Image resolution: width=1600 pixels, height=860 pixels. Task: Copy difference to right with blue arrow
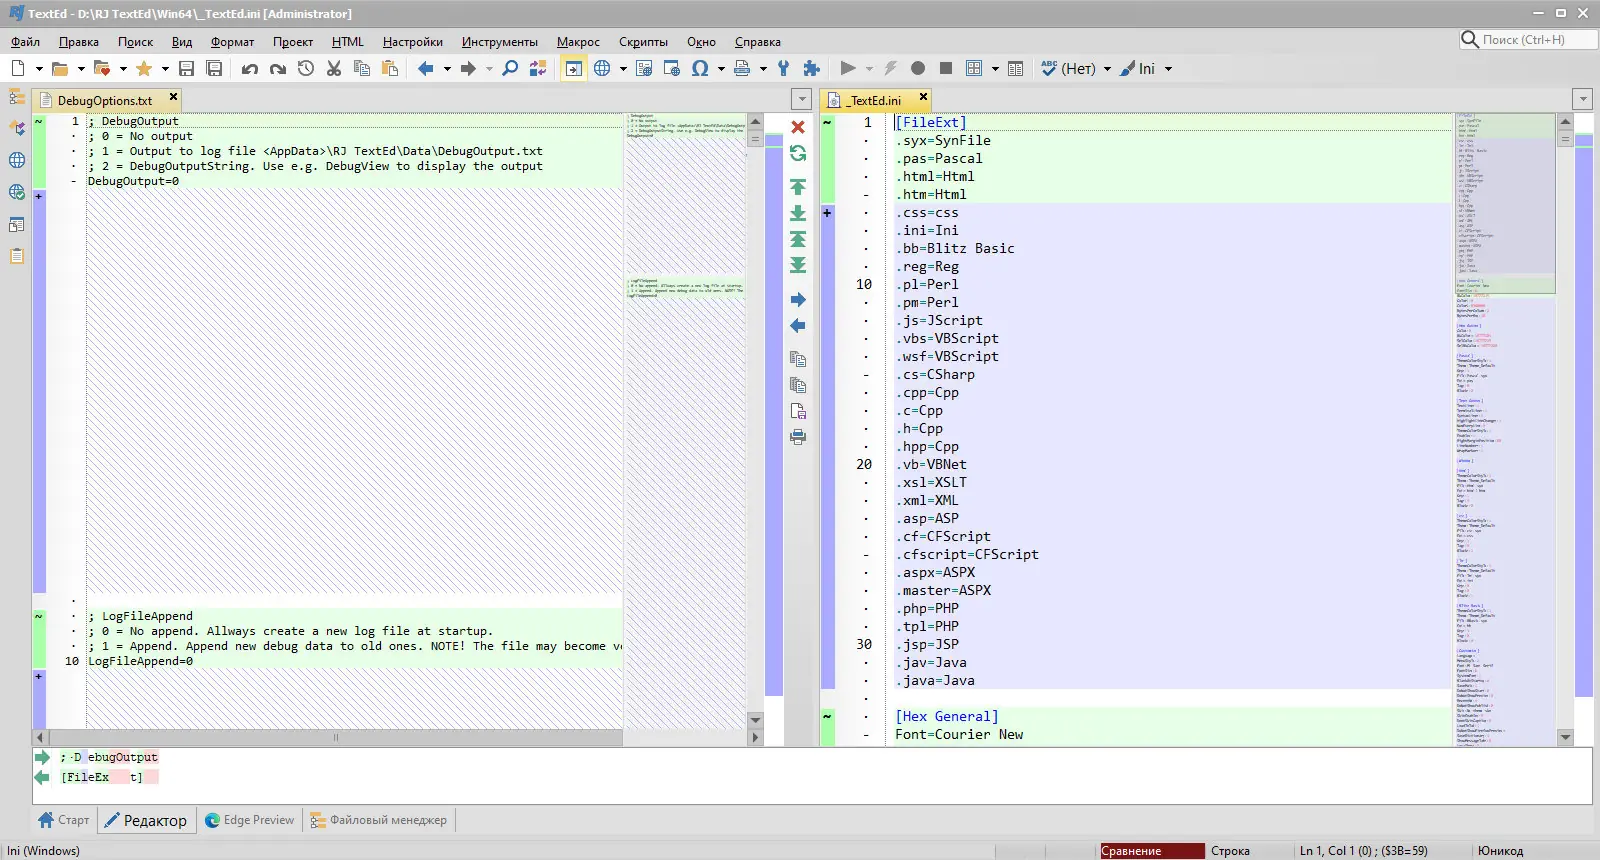point(798,300)
